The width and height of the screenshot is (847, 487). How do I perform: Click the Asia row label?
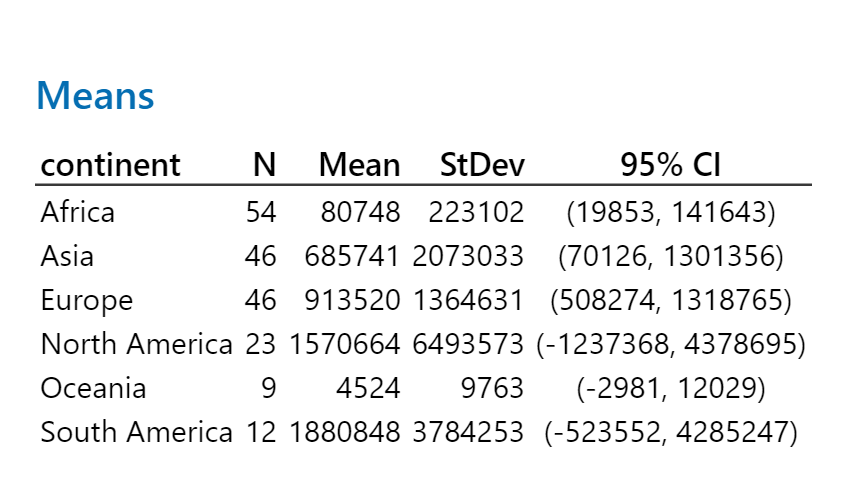pos(67,256)
